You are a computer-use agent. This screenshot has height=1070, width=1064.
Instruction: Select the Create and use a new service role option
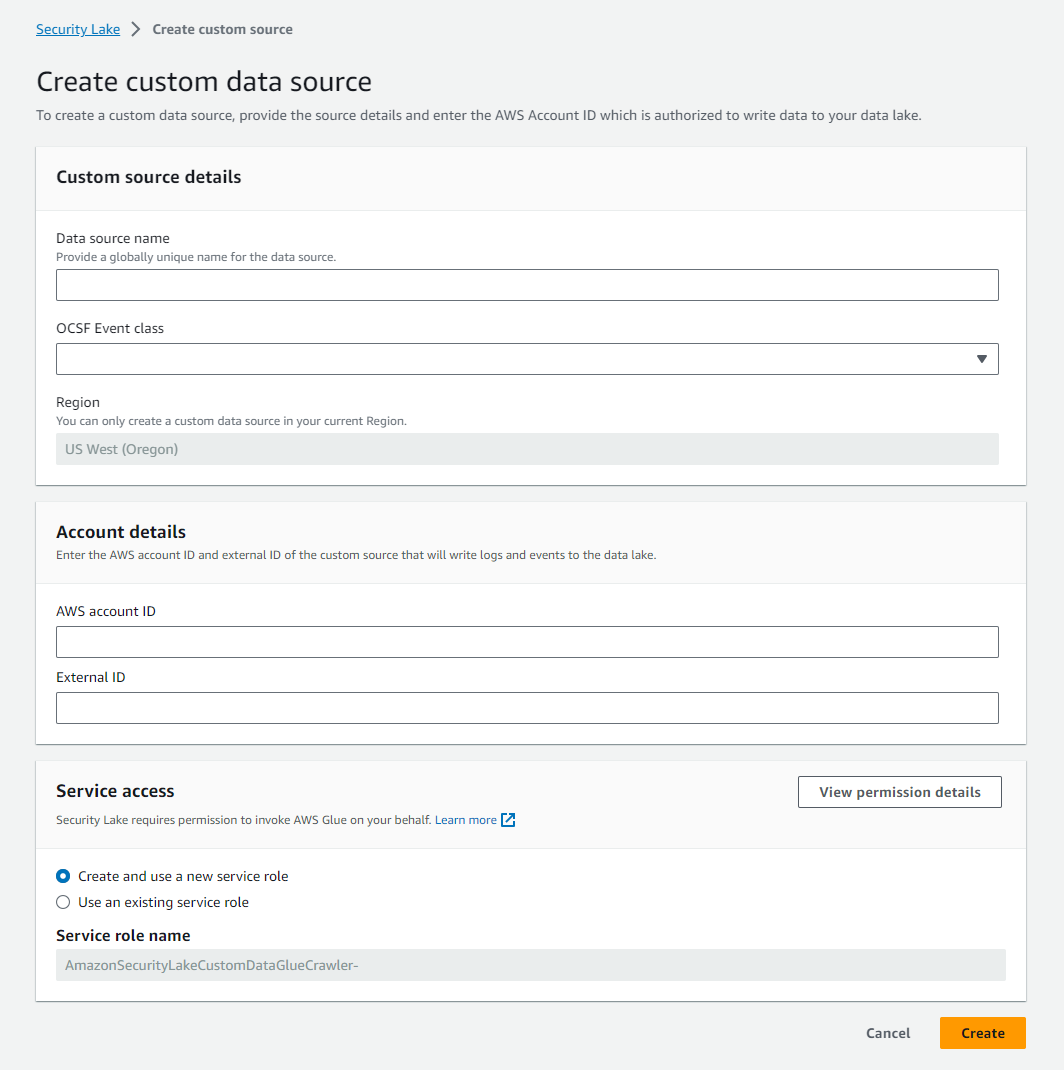[x=63, y=875]
